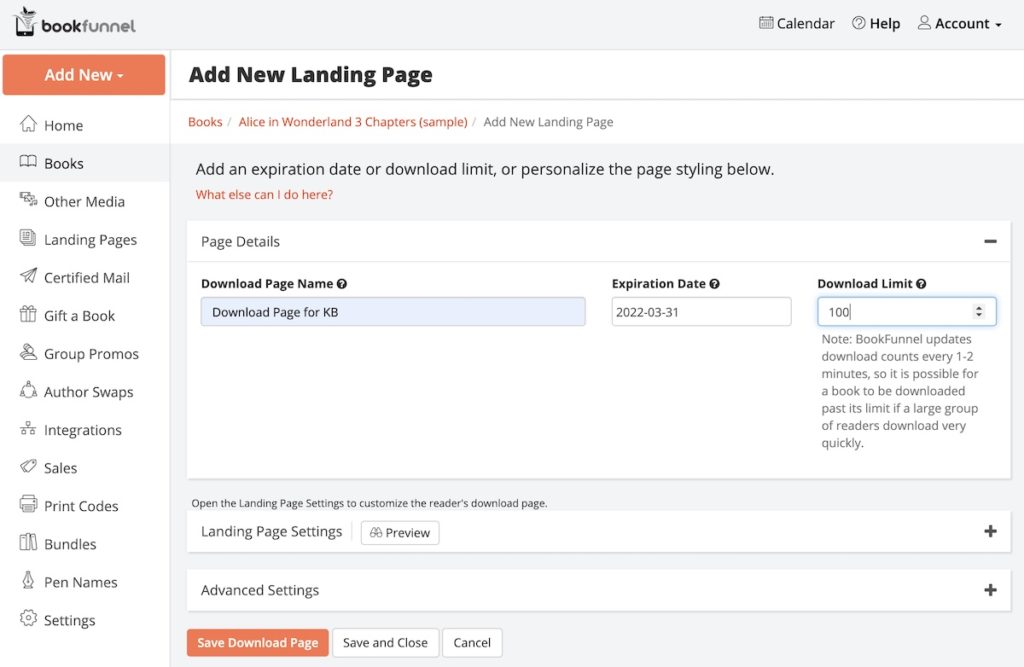Open the Calendar from the top bar
Viewport: 1024px width, 667px height.
pyautogui.click(x=796, y=23)
